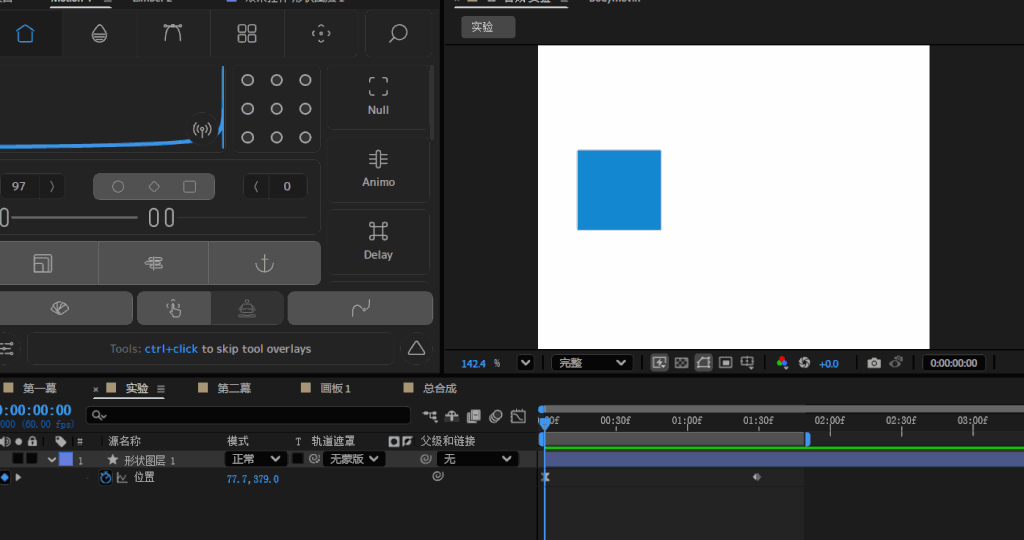
Task: Click the signpost align tool button
Action: pos(153,263)
